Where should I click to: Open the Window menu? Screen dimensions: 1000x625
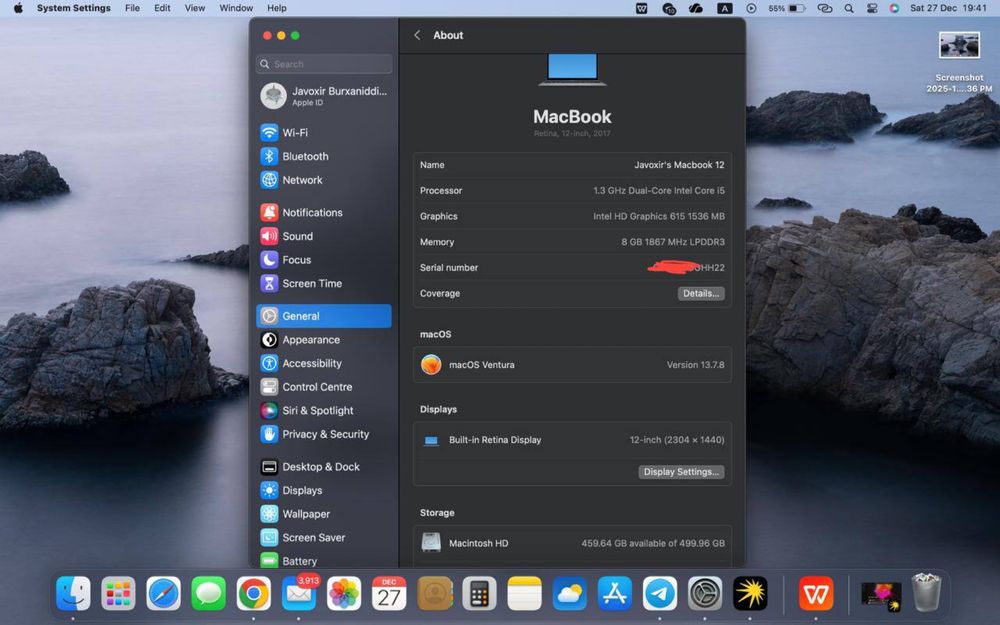click(236, 8)
